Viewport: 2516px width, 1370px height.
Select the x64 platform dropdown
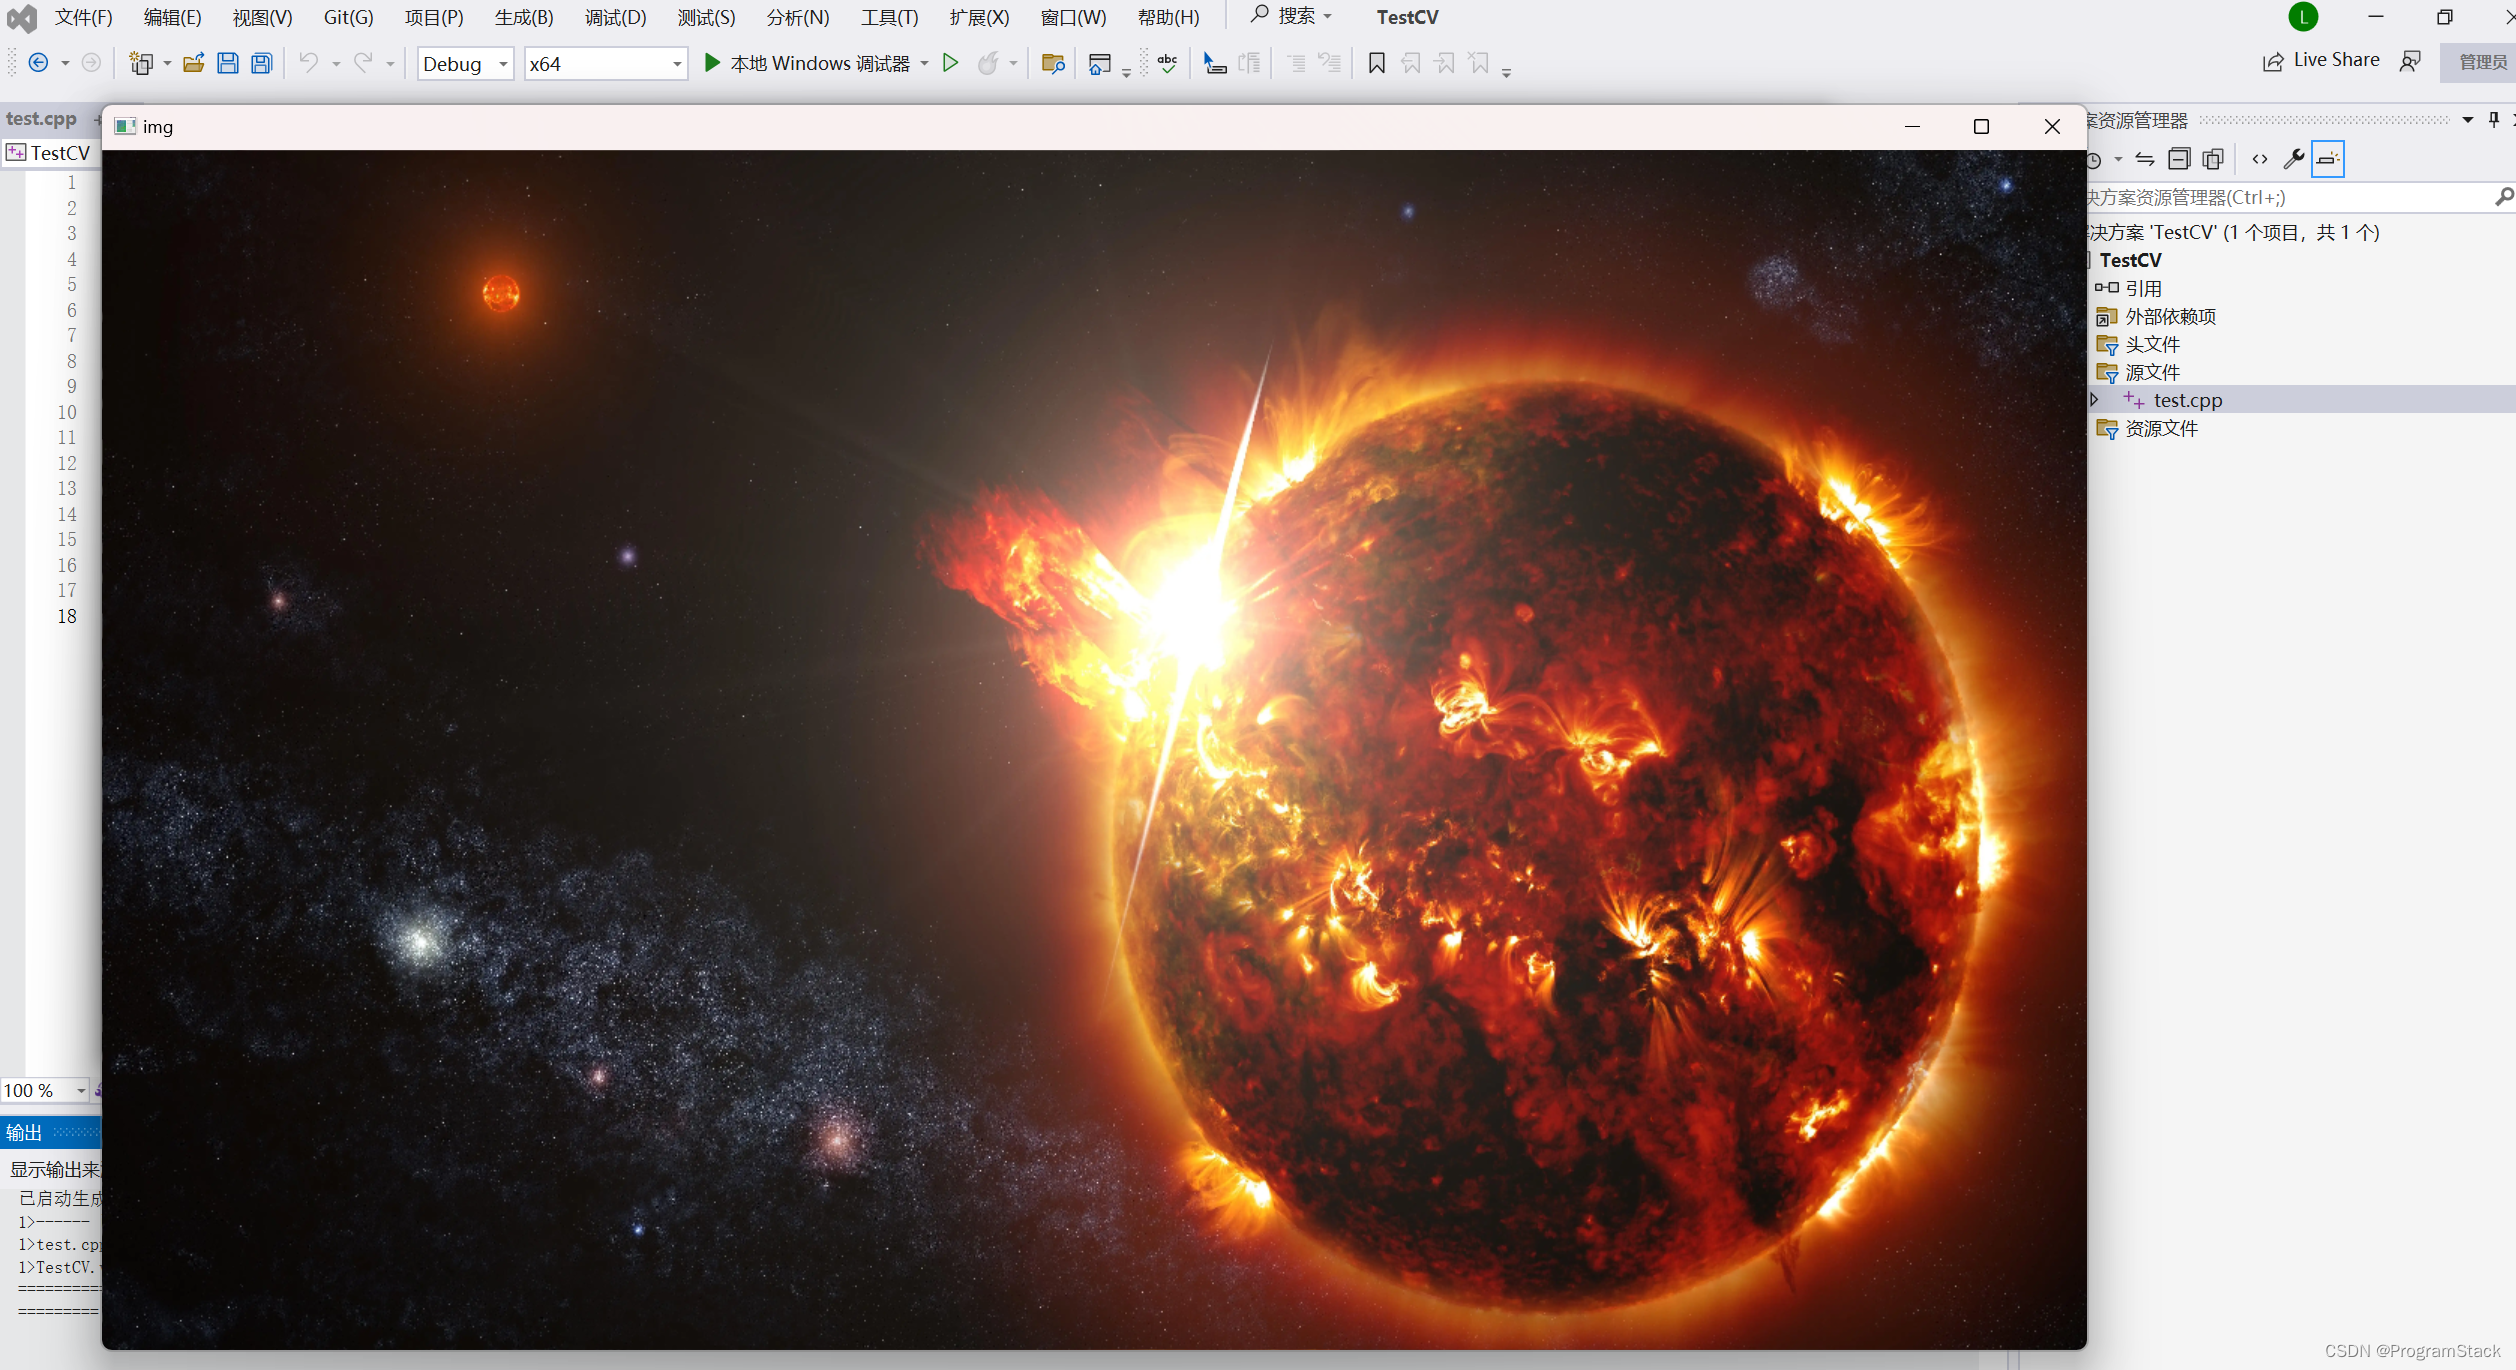[x=602, y=62]
